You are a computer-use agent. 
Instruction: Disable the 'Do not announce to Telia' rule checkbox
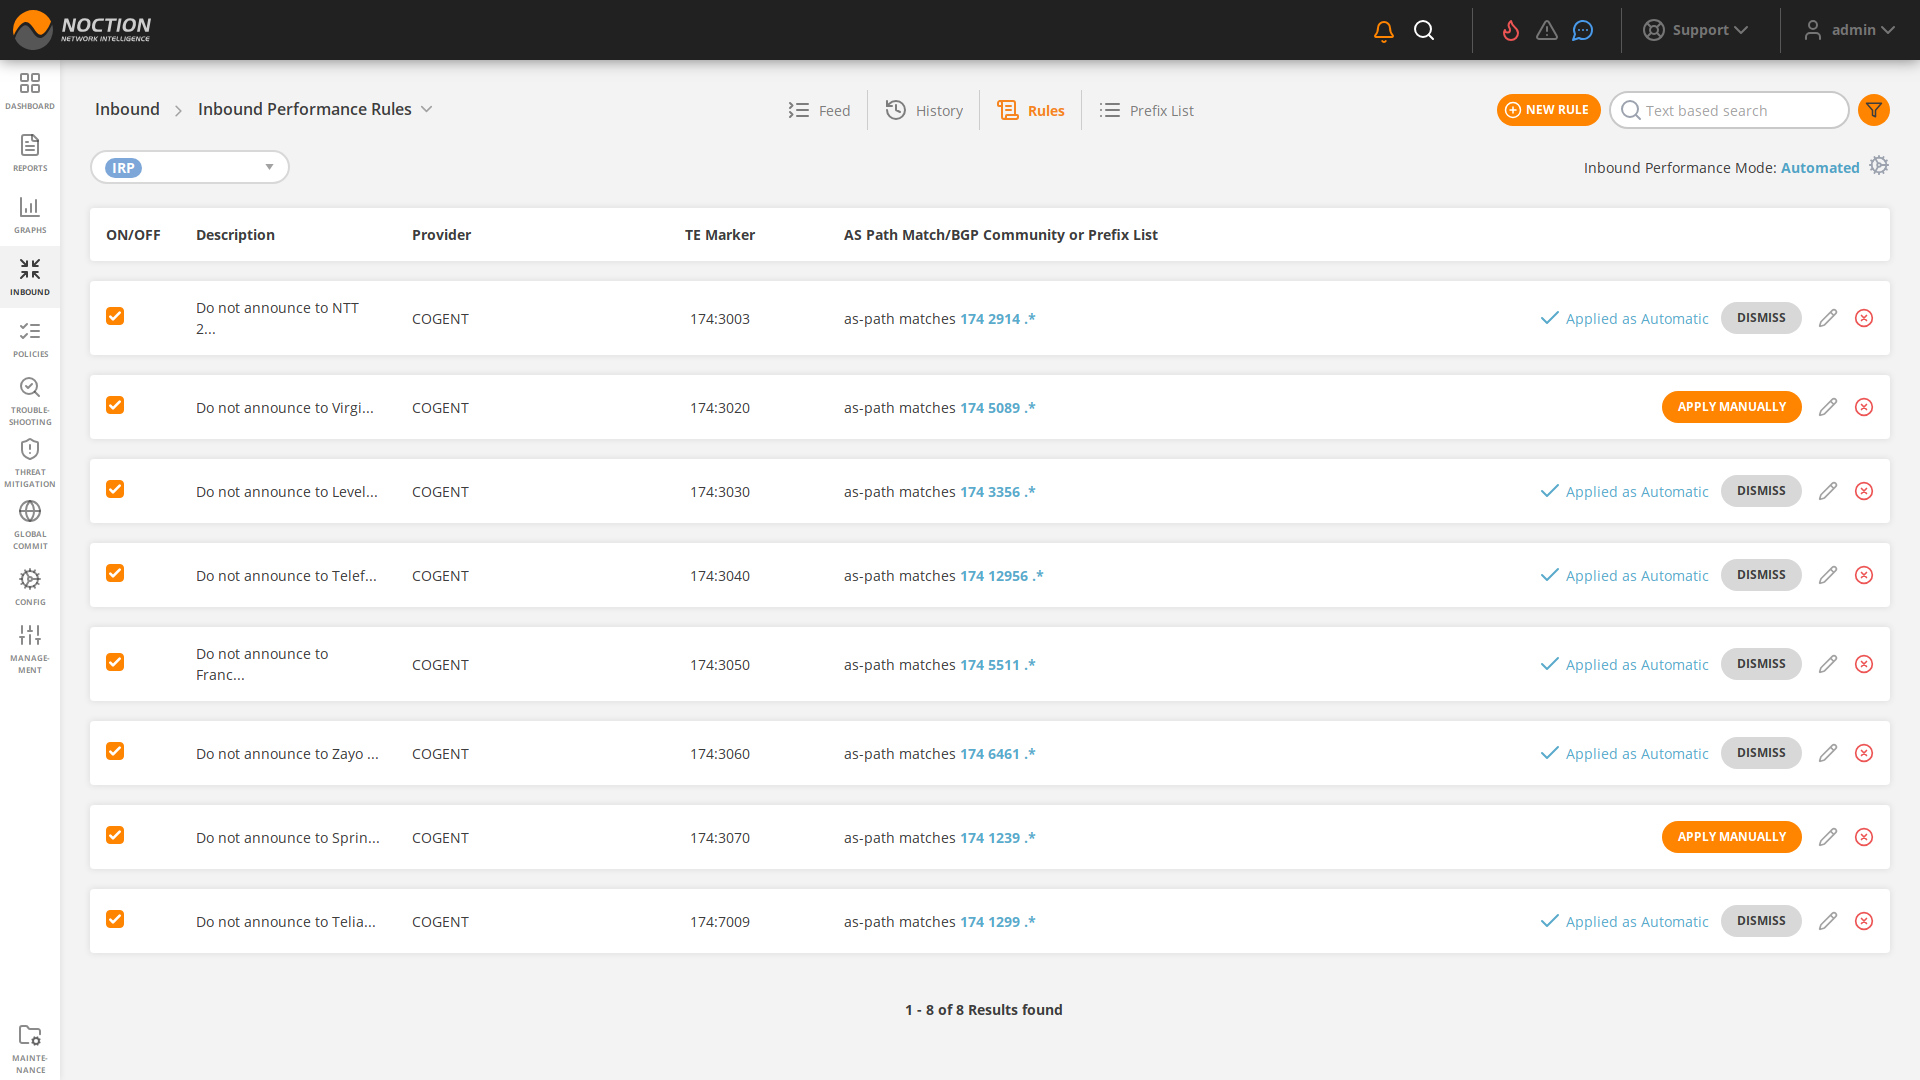pos(115,919)
